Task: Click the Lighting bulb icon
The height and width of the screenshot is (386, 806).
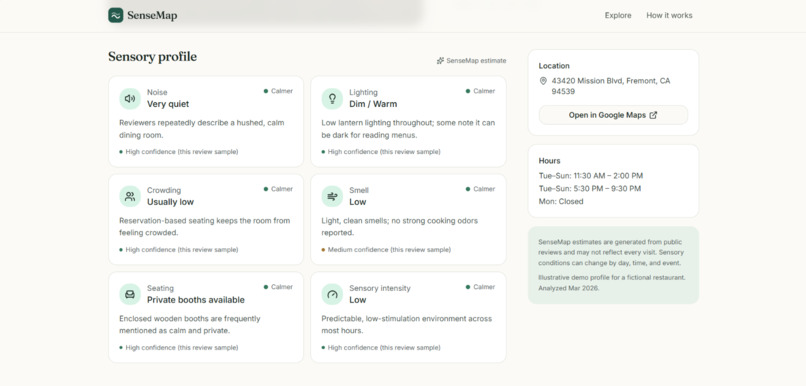Action: tap(332, 98)
